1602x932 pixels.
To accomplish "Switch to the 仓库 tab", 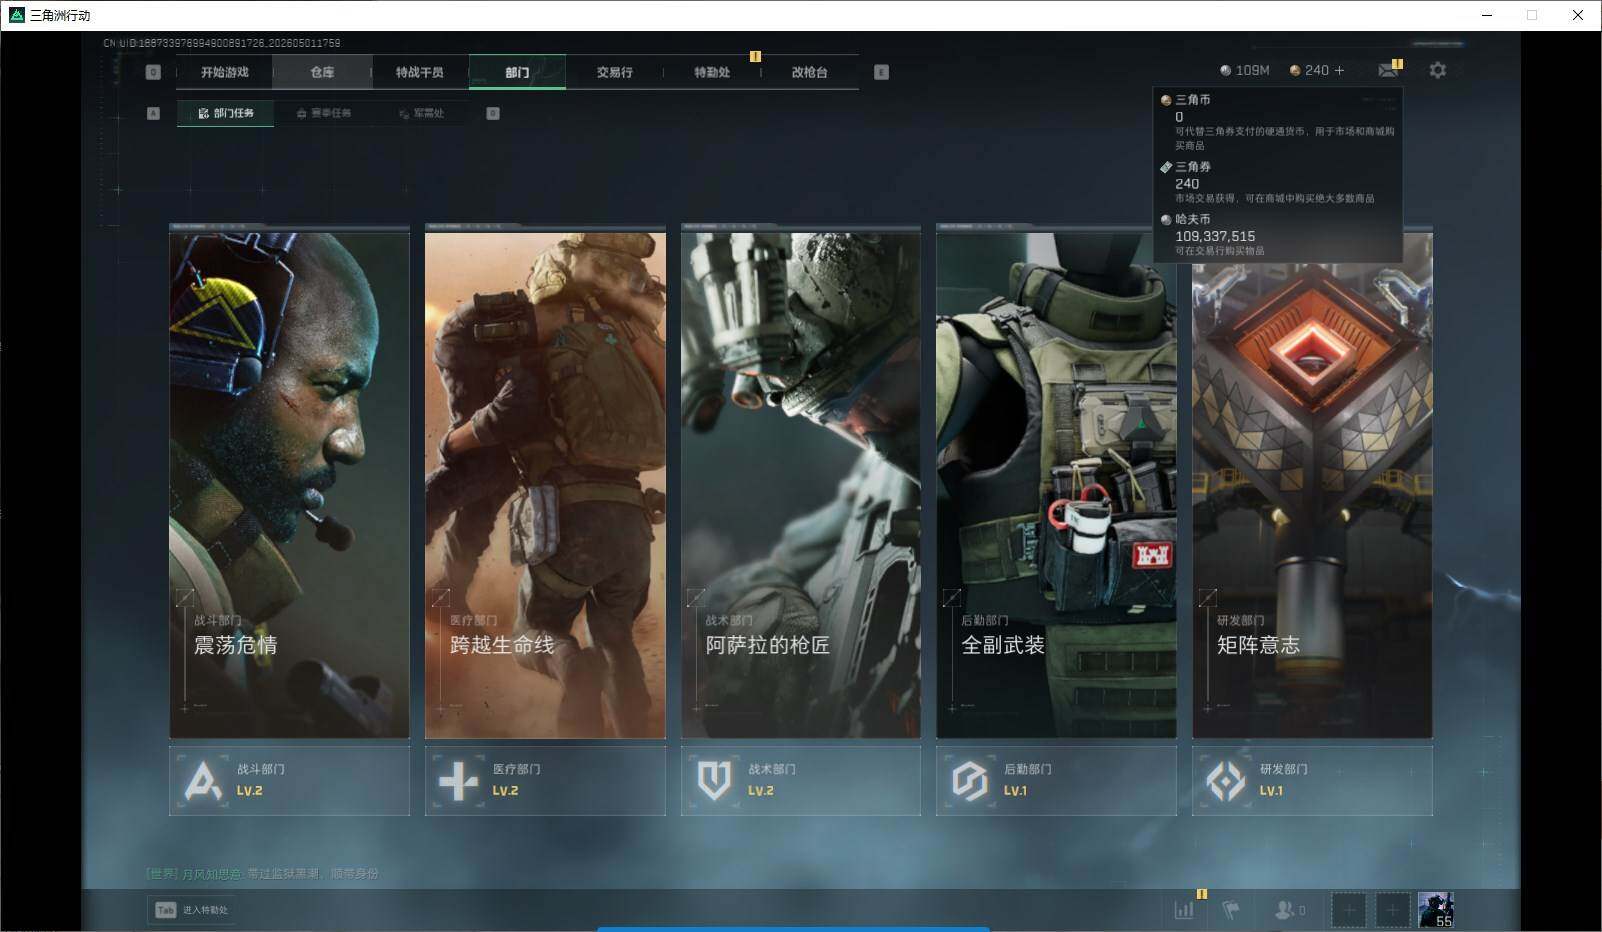I will coord(322,72).
